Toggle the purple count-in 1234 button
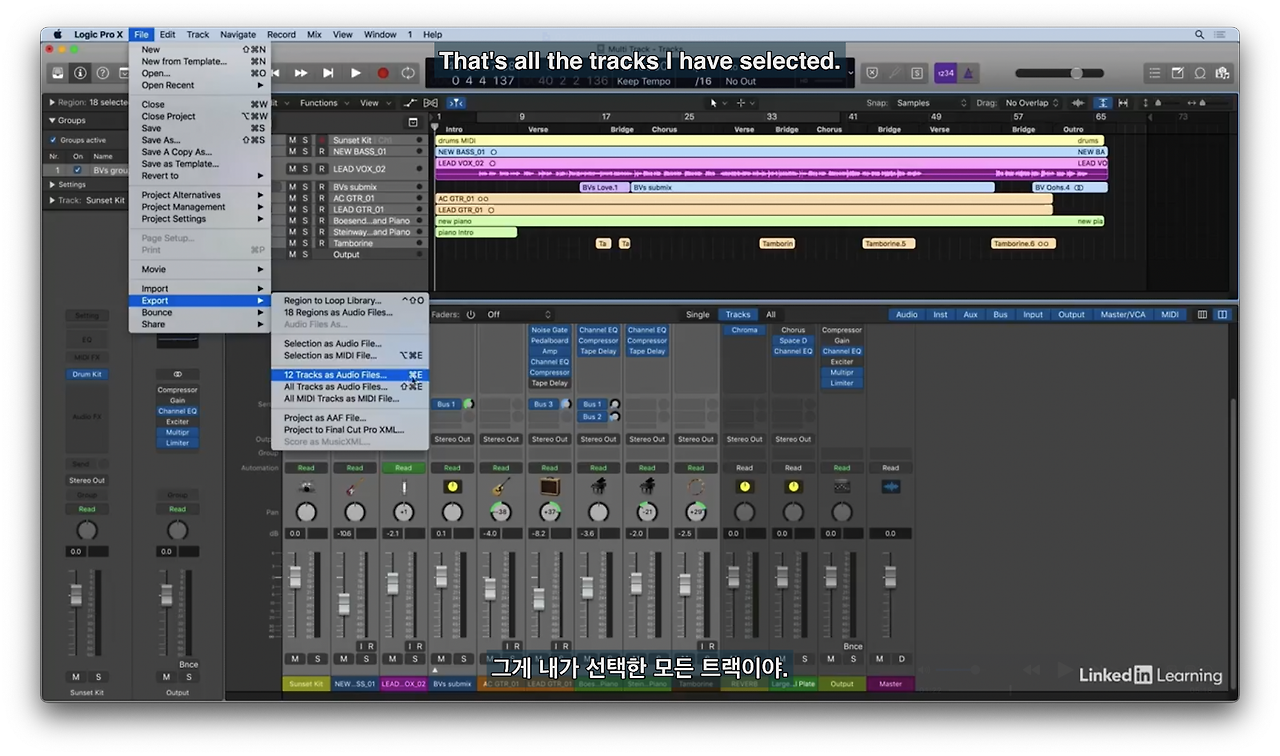The image size is (1280, 756). coord(945,73)
